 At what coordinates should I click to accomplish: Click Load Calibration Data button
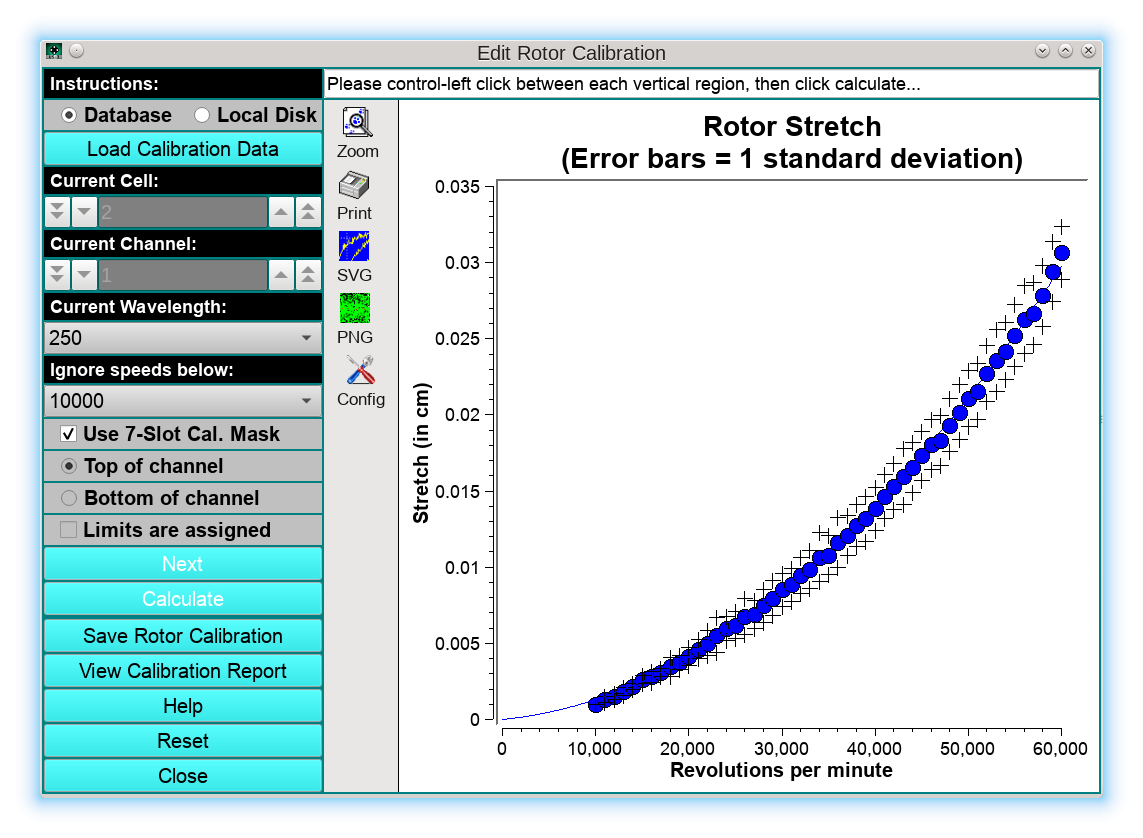pyautogui.click(x=182, y=149)
